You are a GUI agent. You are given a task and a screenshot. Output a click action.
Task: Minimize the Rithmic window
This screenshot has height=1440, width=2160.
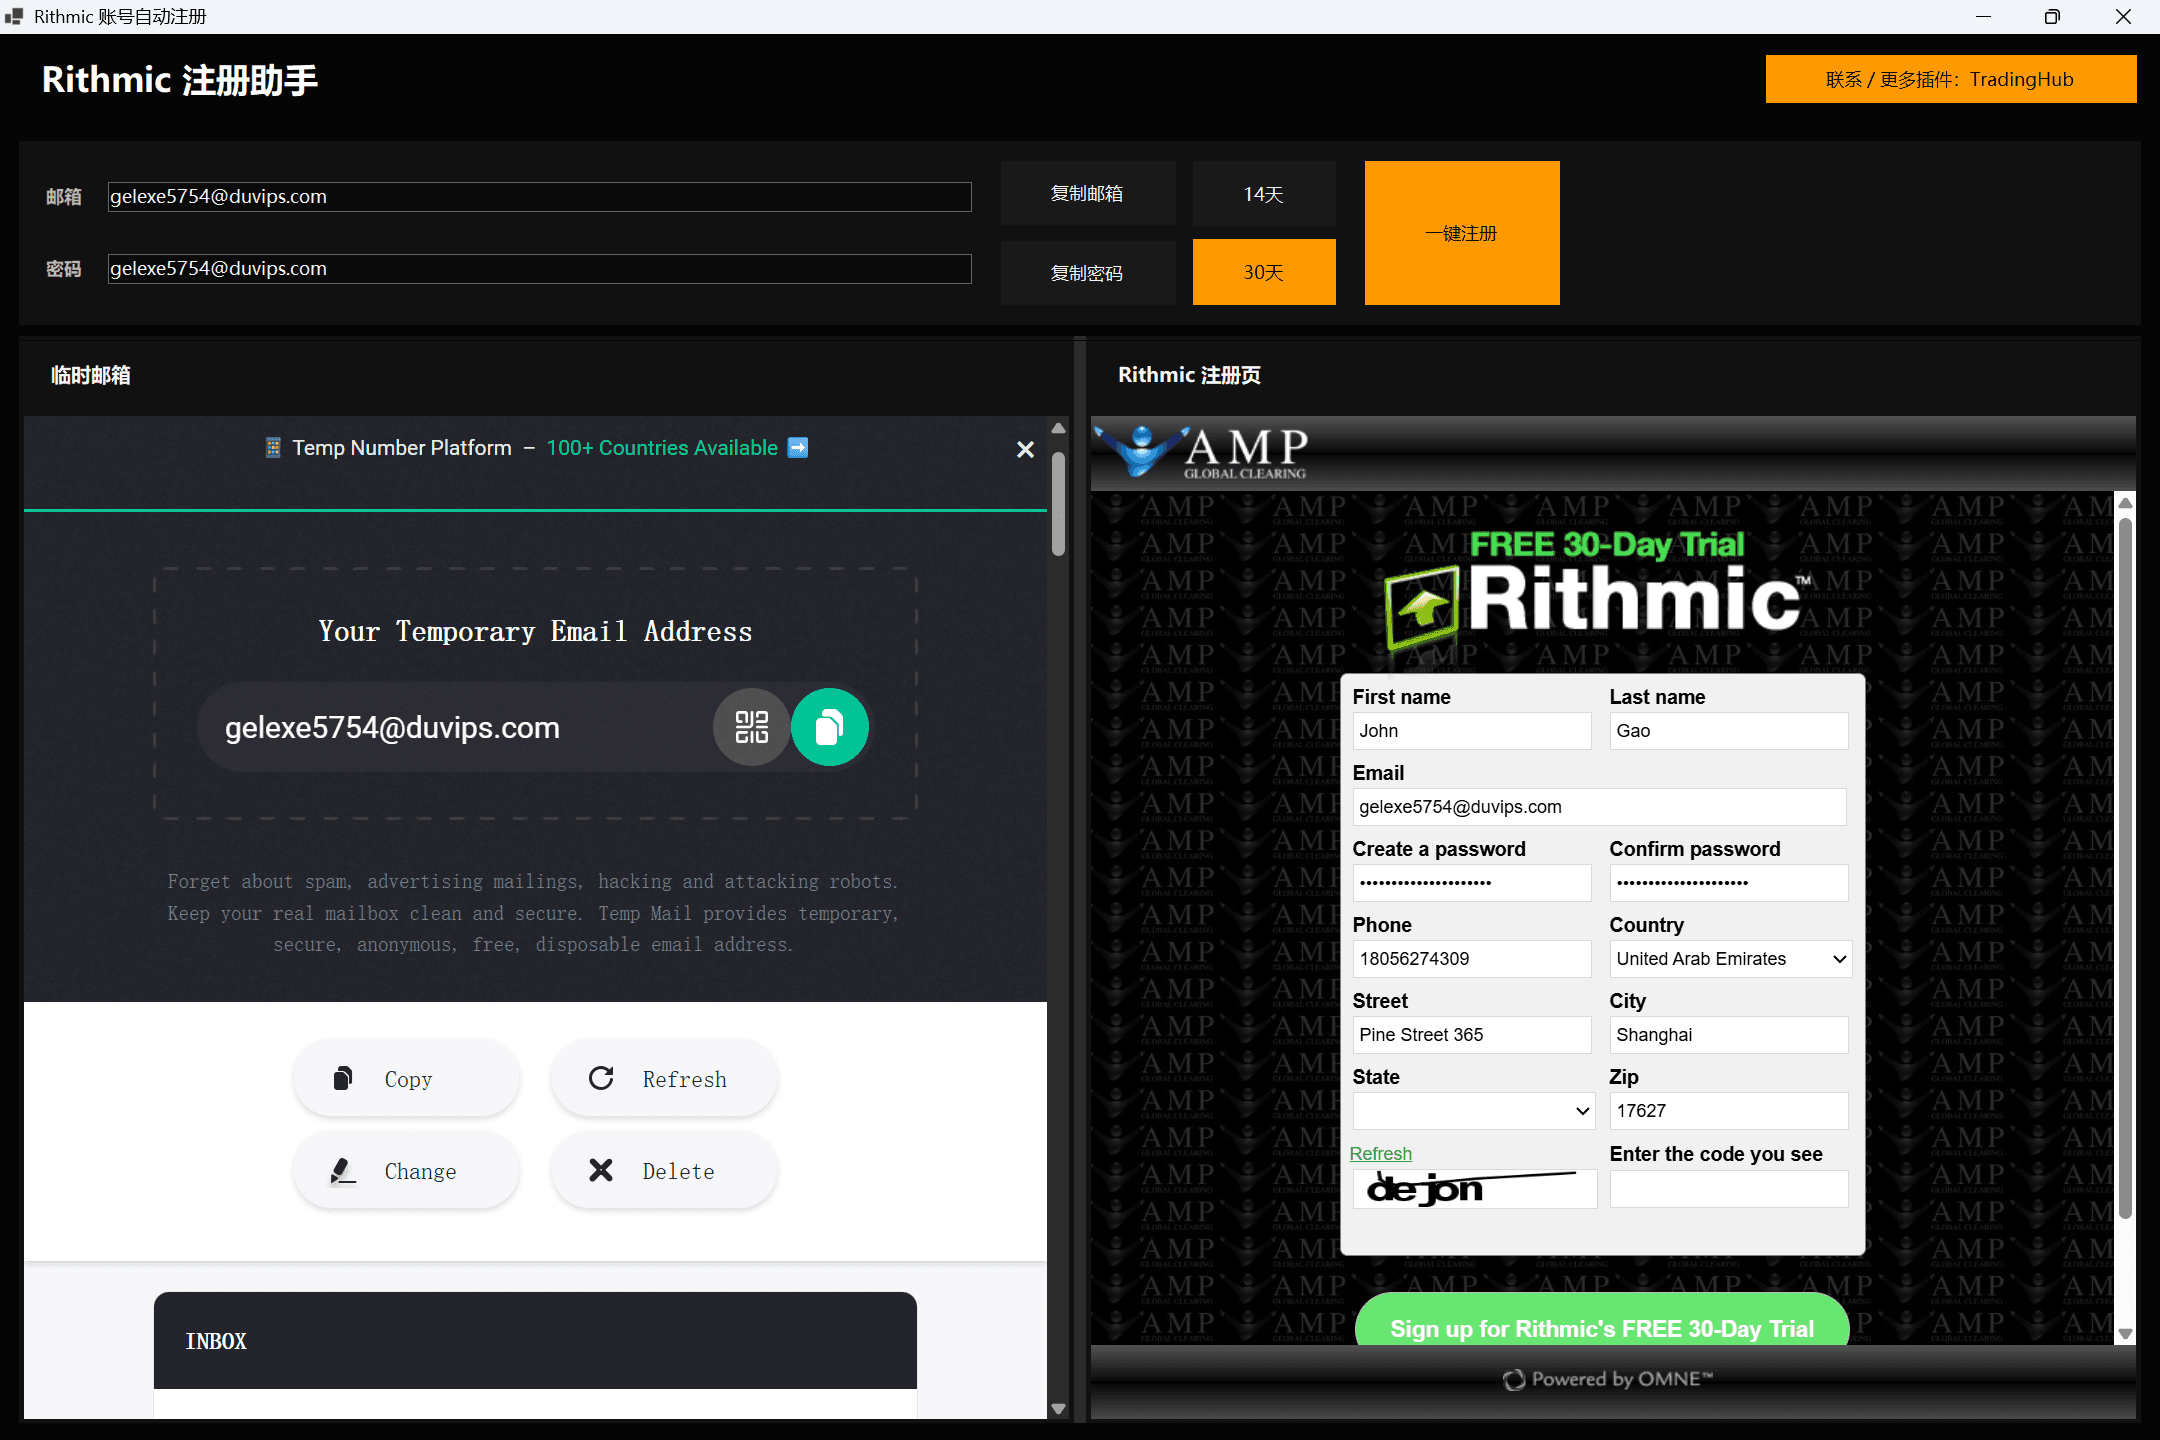point(1983,16)
